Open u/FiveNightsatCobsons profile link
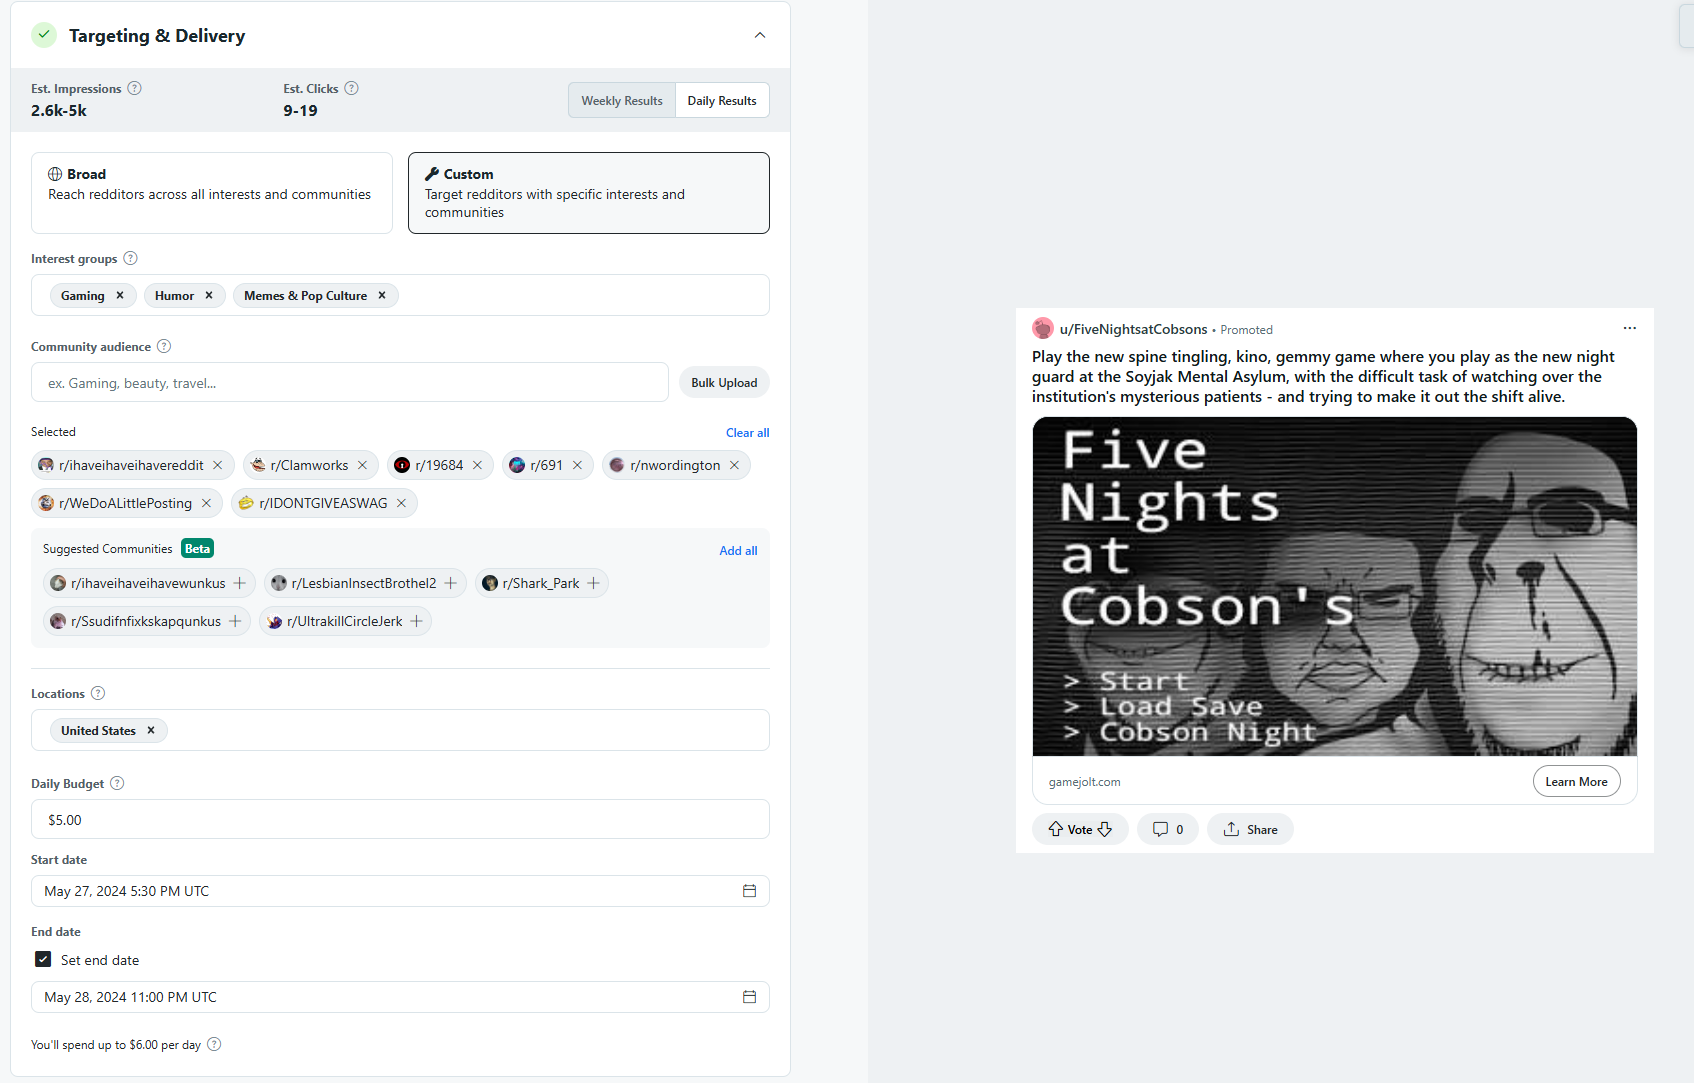 pyautogui.click(x=1133, y=329)
